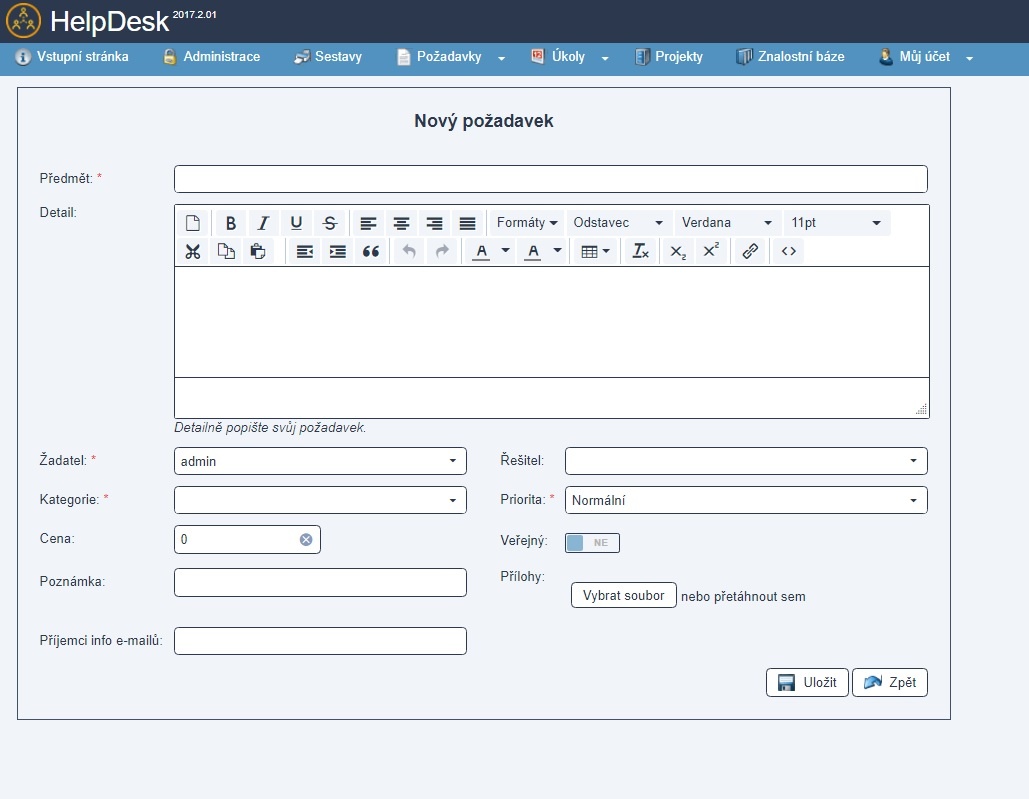Image resolution: width=1029 pixels, height=799 pixels.
Task: Open the Kategorie dropdown
Action: click(320, 500)
